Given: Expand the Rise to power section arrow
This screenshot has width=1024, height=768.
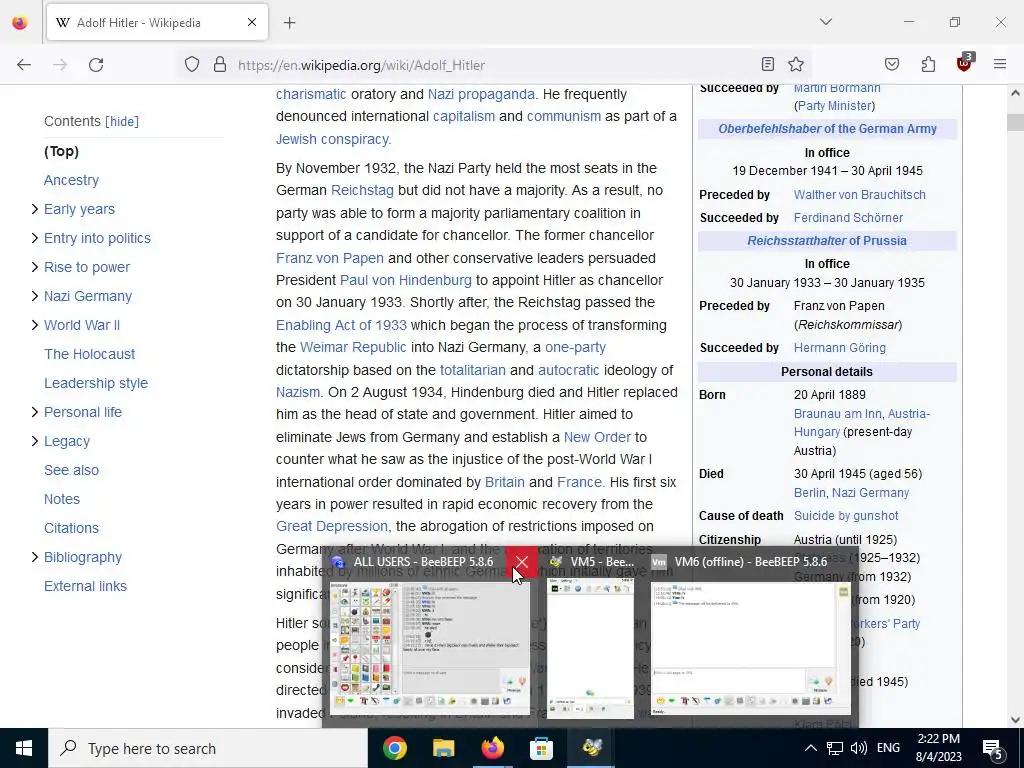Looking at the screenshot, I should pyautogui.click(x=35, y=267).
